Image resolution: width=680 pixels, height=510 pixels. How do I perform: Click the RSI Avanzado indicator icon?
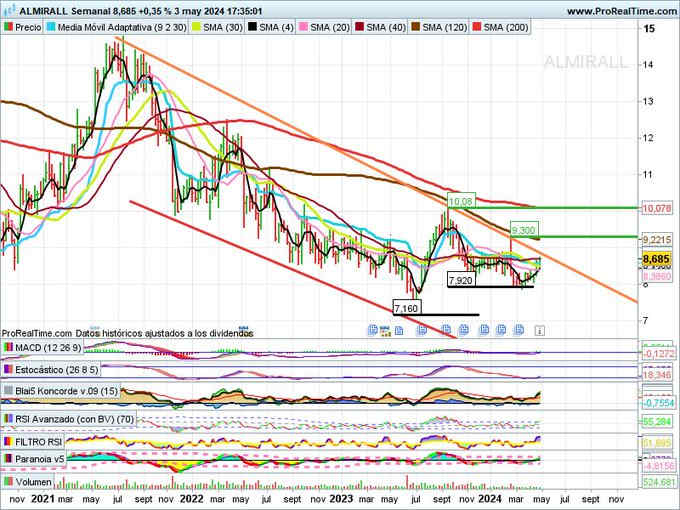coord(8,419)
